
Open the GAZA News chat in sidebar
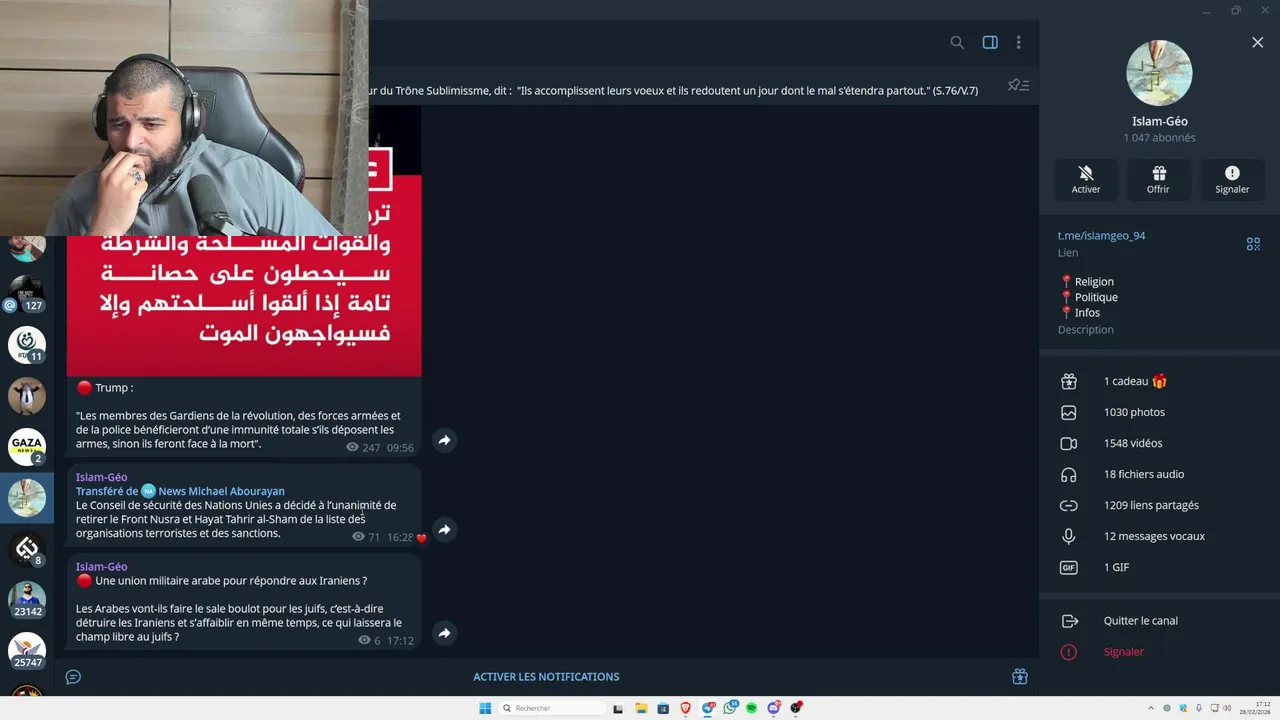click(27, 447)
